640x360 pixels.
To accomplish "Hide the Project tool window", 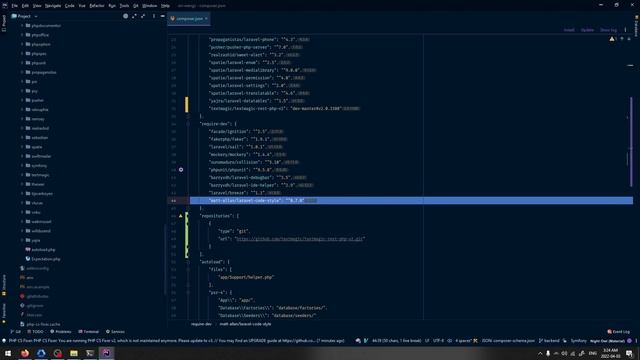I will pos(162,16).
